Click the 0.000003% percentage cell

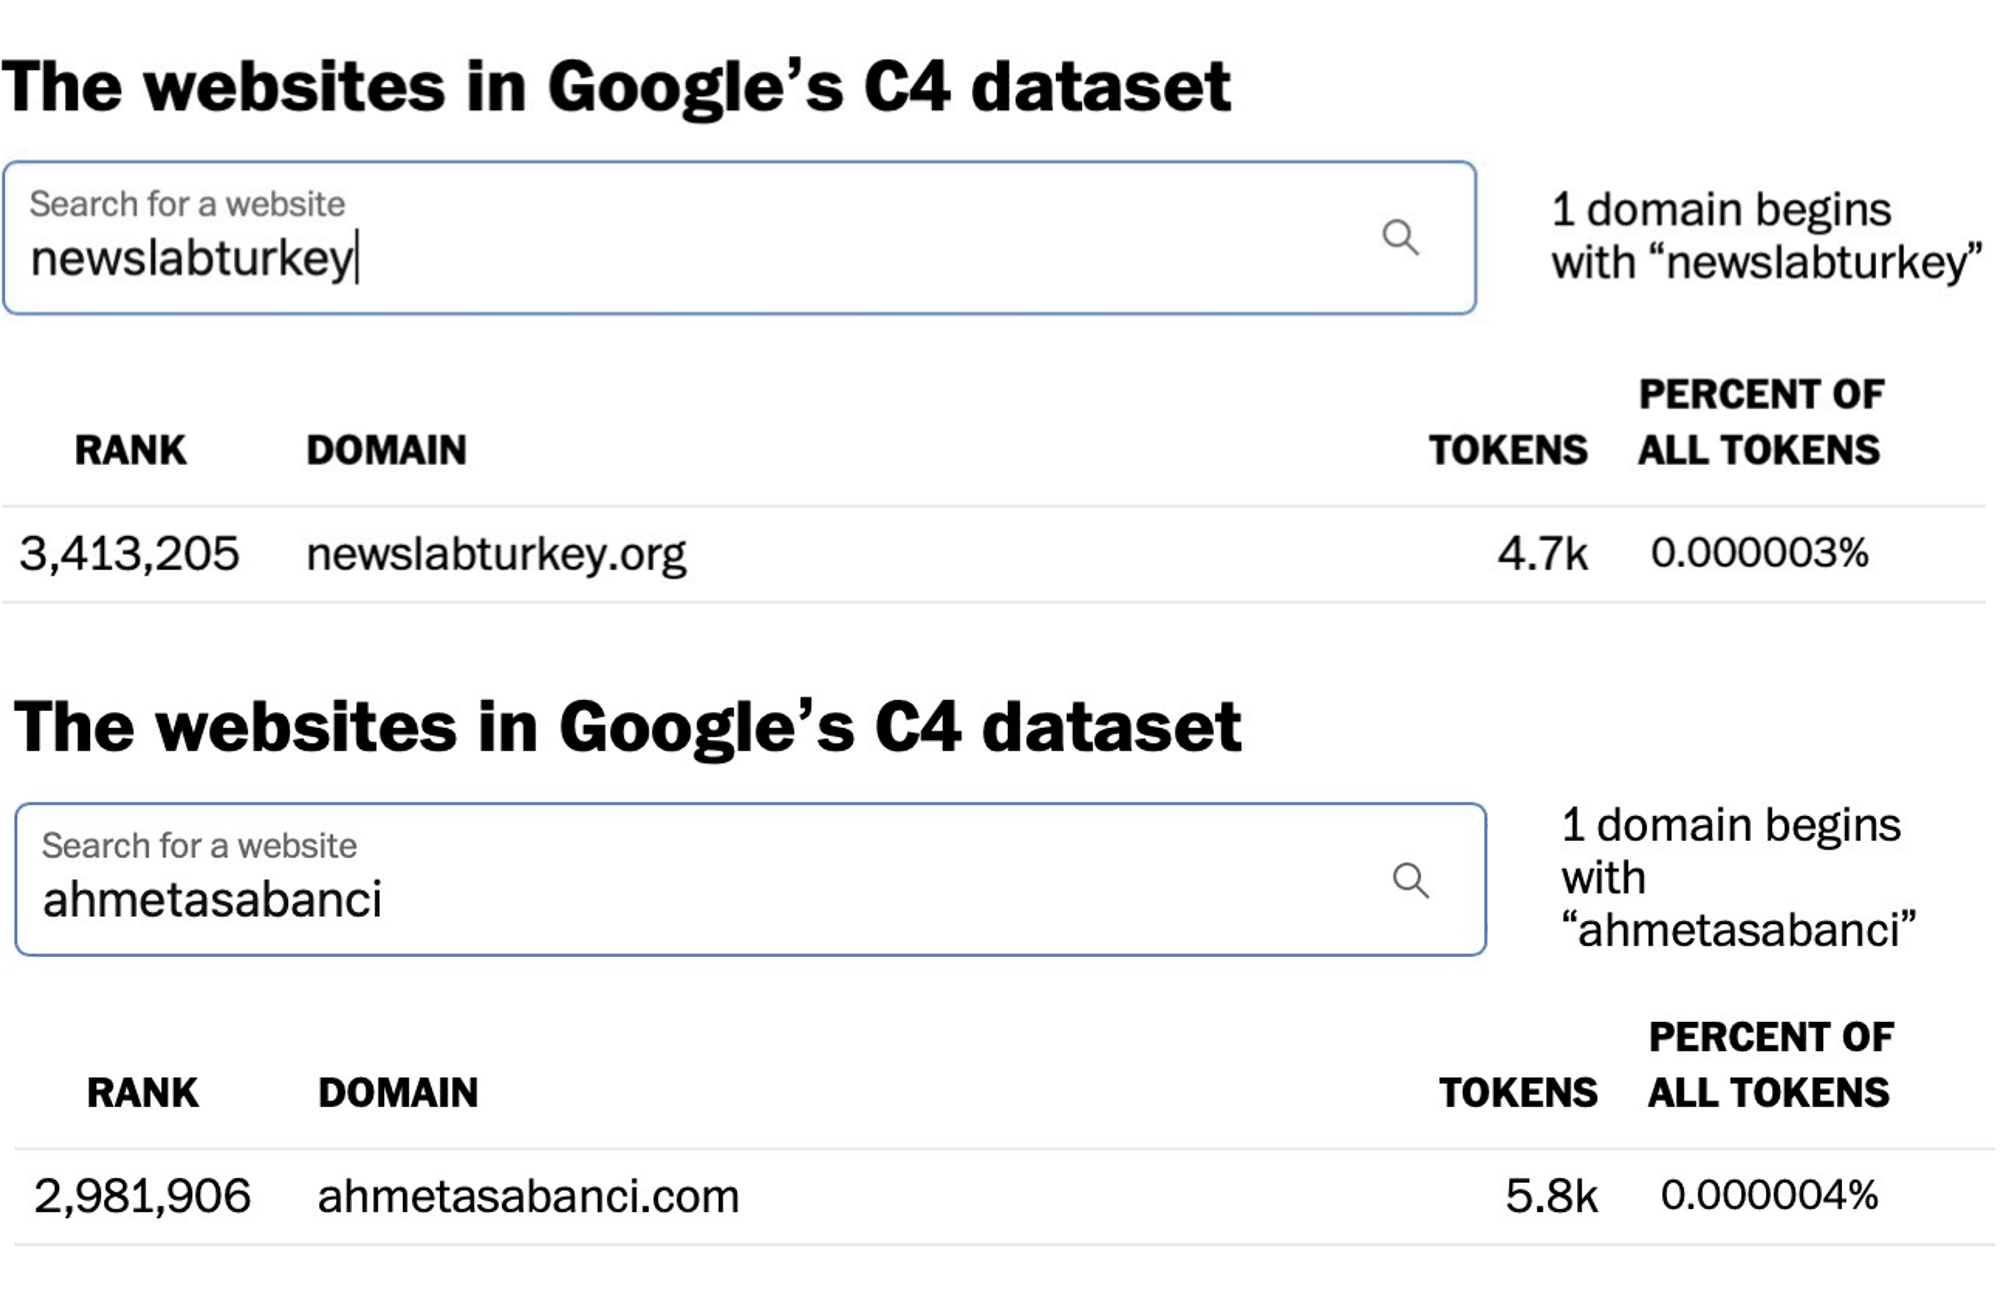tap(1760, 553)
